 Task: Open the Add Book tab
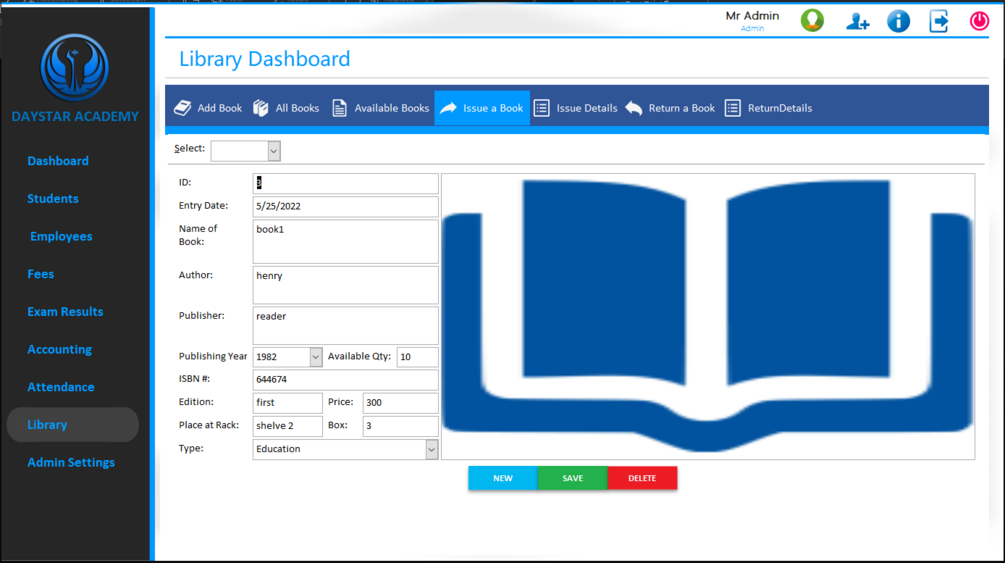point(208,108)
